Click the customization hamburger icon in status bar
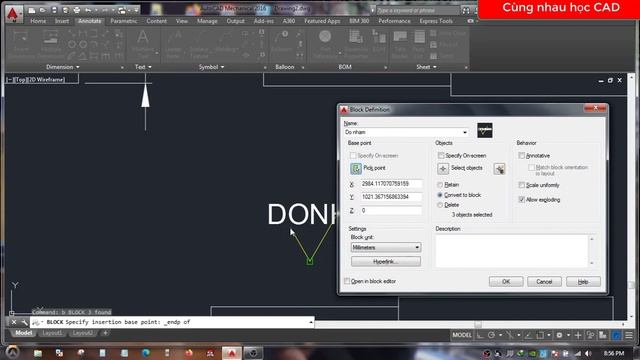 629,335
